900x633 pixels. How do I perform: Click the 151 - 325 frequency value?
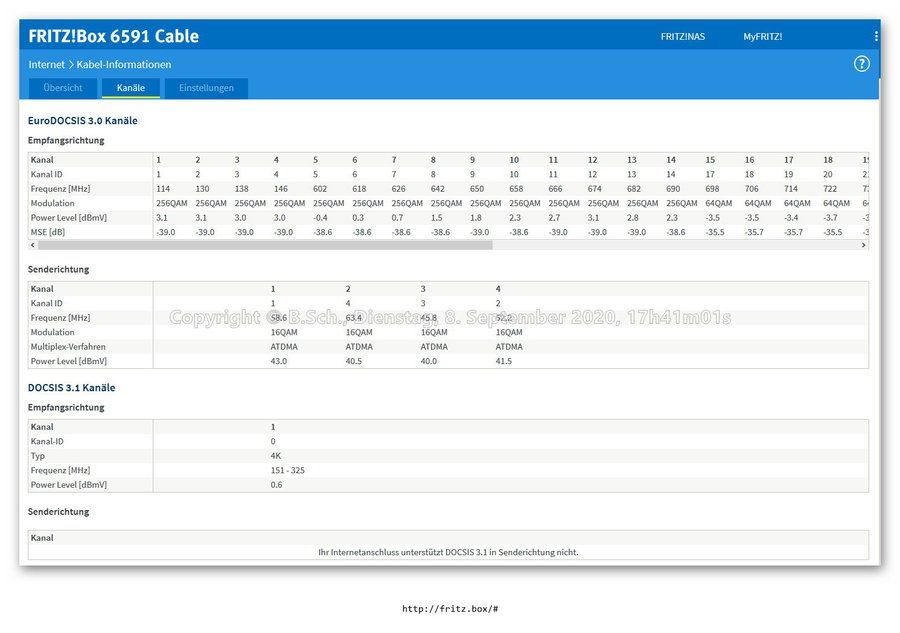(x=288, y=470)
